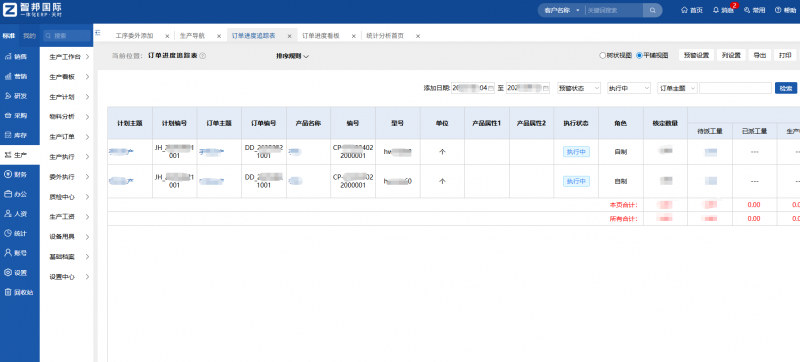800x362 pixels.
Task: Click the 消息 bell notification icon
Action: point(716,10)
